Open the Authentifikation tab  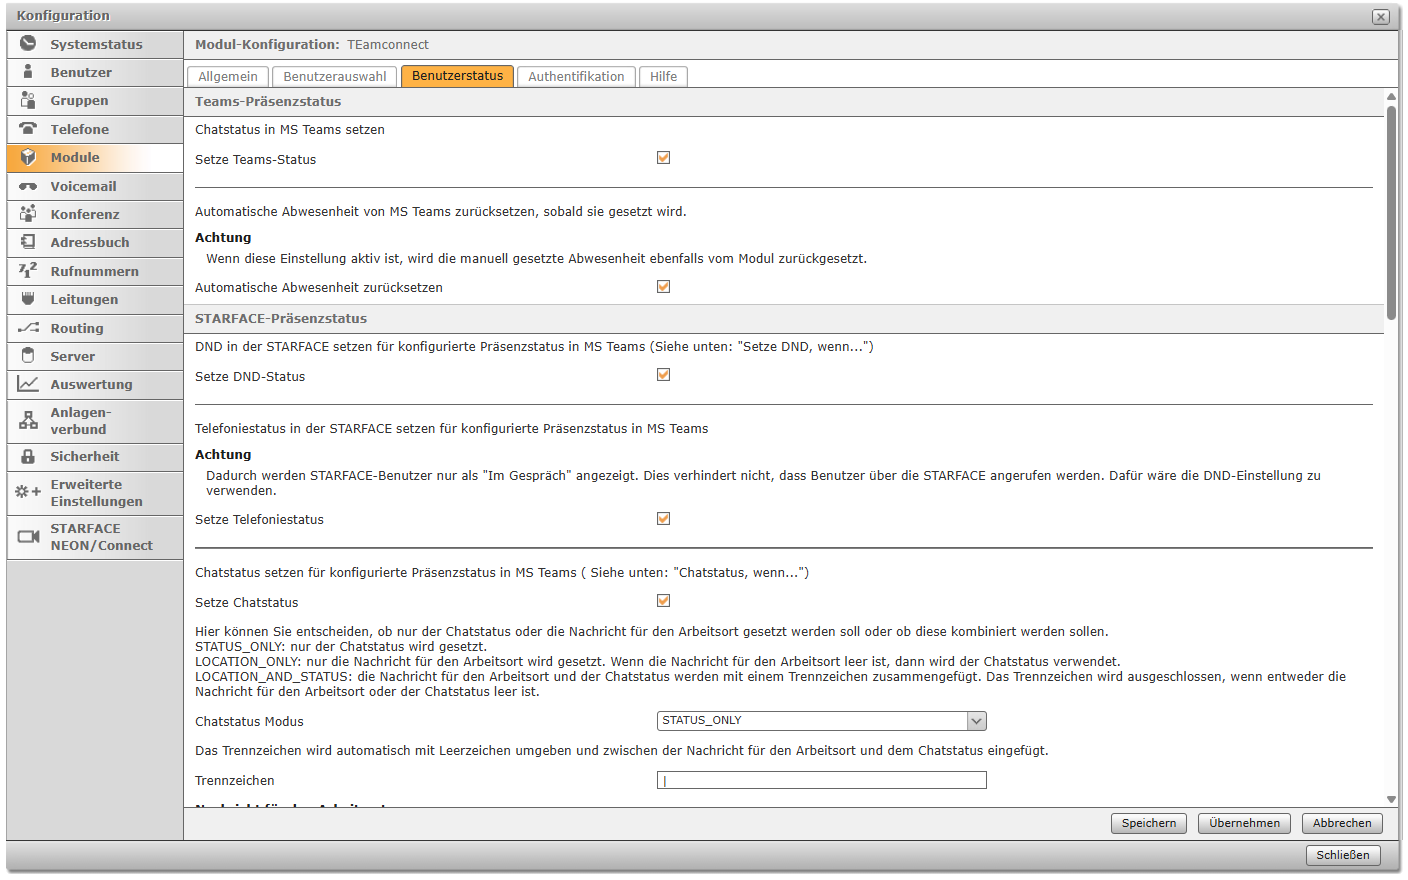pyautogui.click(x=576, y=77)
